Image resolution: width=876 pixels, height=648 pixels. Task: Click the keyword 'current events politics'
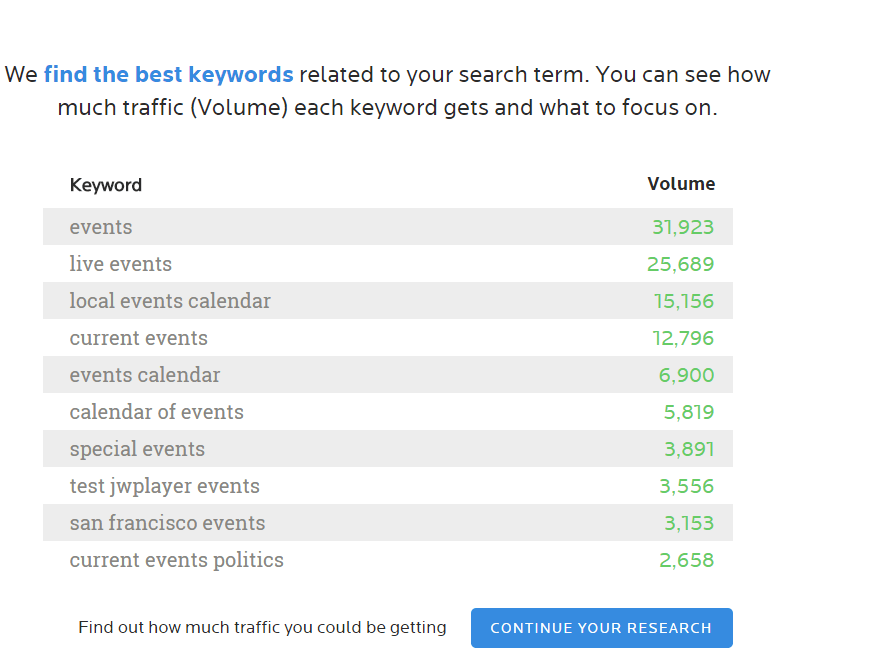click(x=177, y=560)
